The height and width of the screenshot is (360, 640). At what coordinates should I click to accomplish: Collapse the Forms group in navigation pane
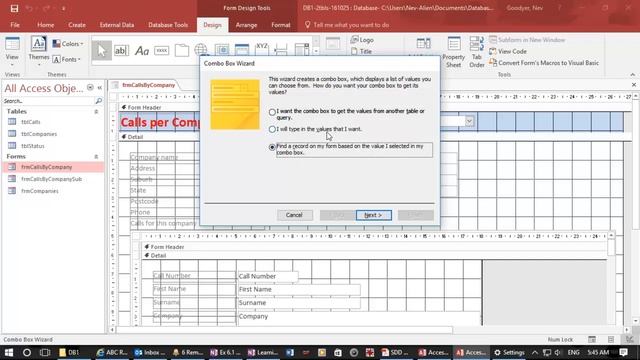96,157
